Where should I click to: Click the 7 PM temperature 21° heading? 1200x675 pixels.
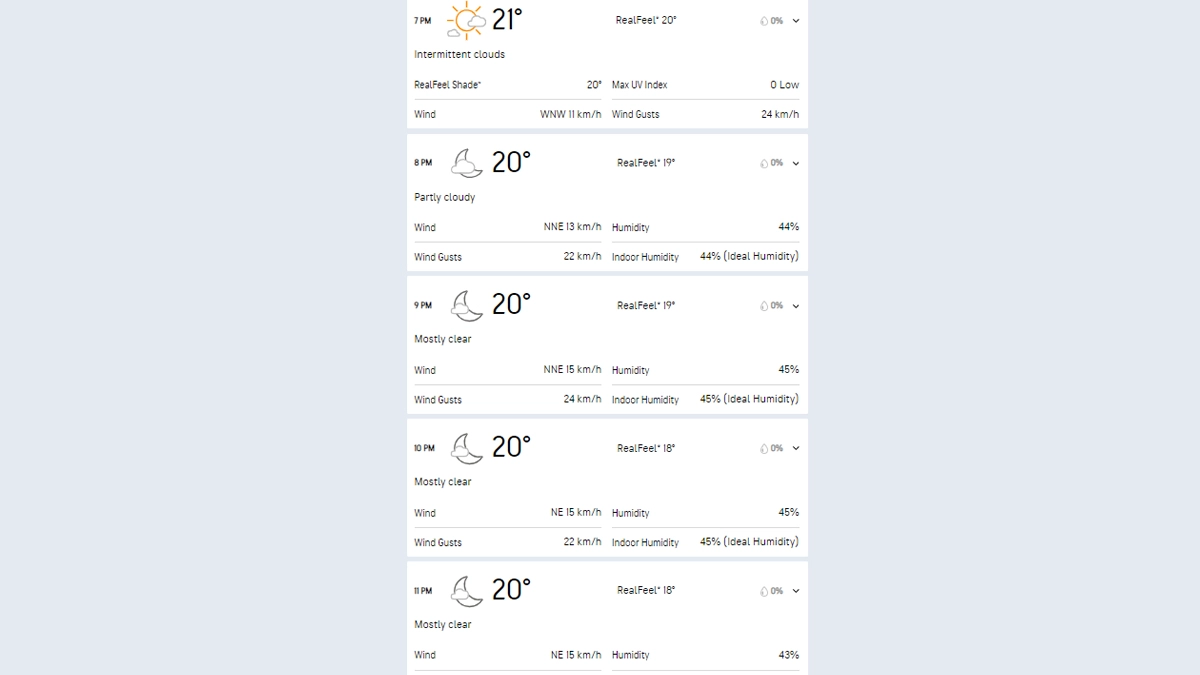pos(507,20)
